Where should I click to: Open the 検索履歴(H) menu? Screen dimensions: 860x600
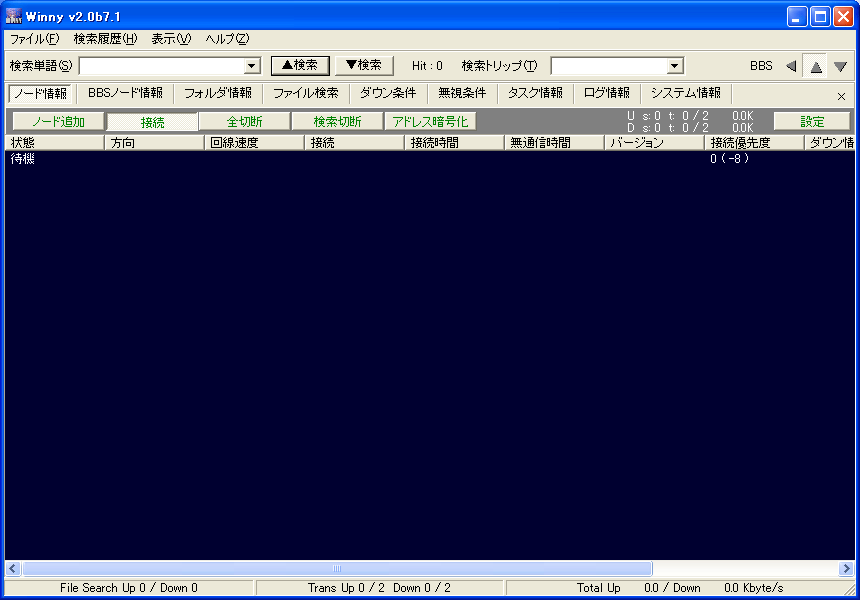pyautogui.click(x=105, y=39)
